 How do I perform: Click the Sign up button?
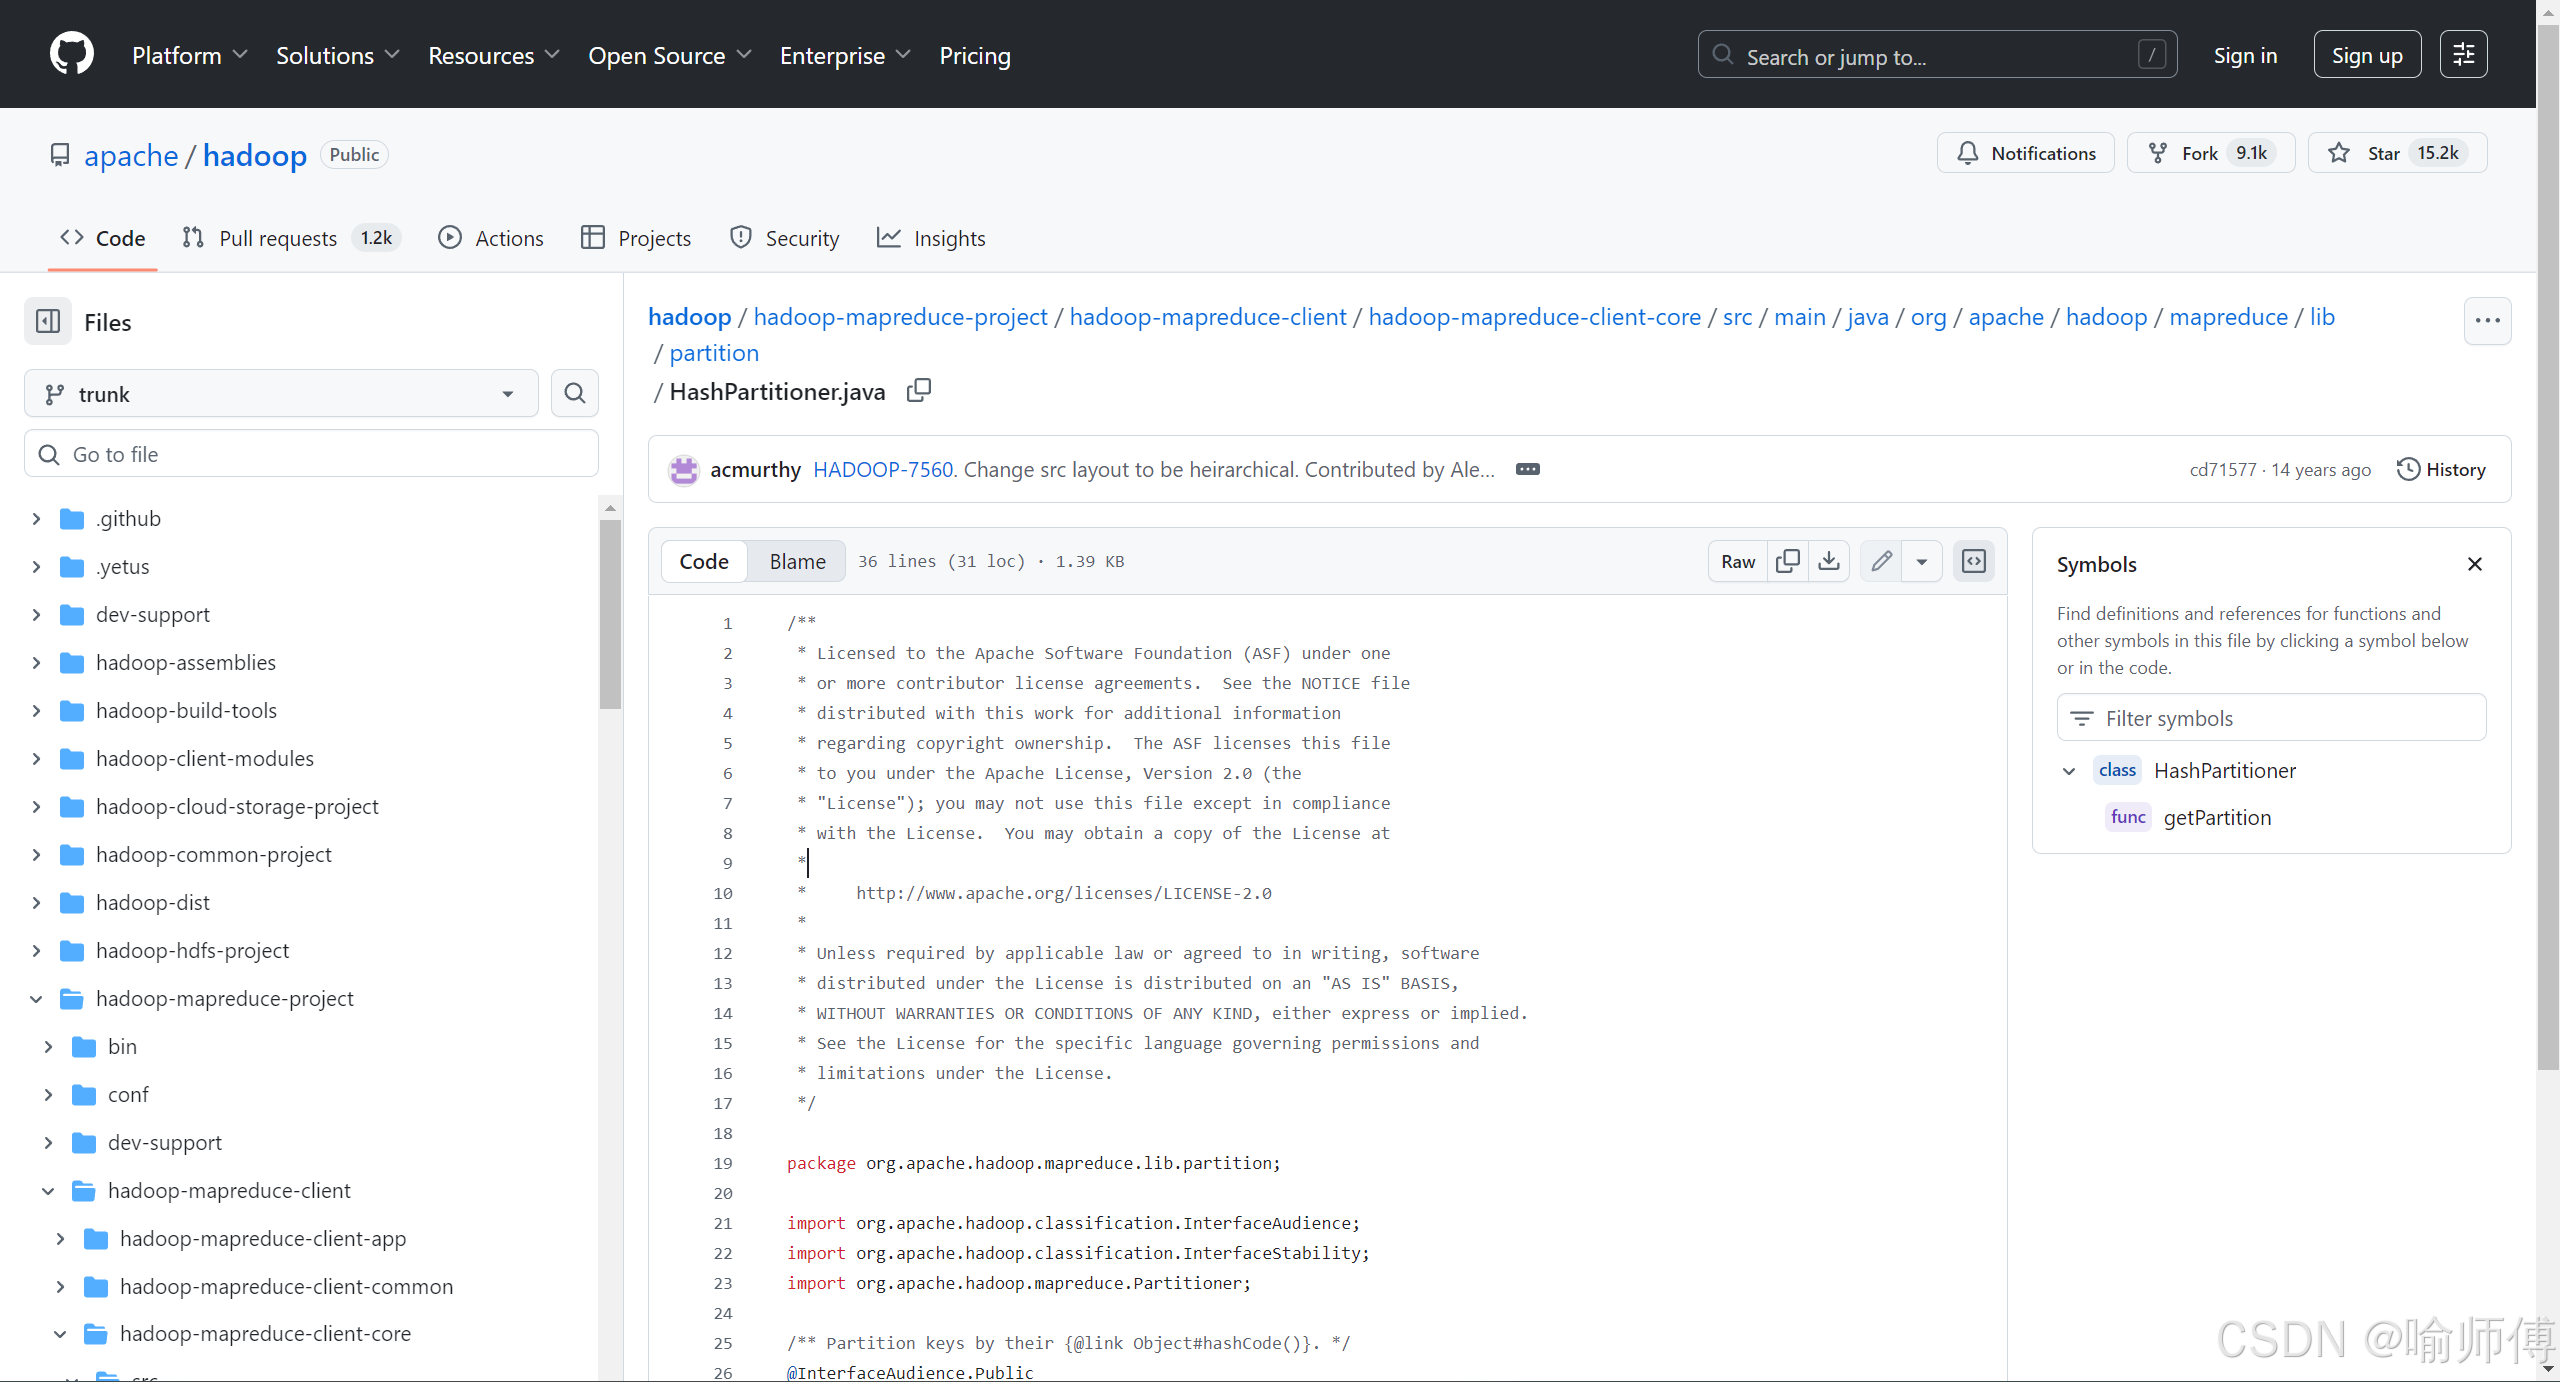tap(2367, 55)
